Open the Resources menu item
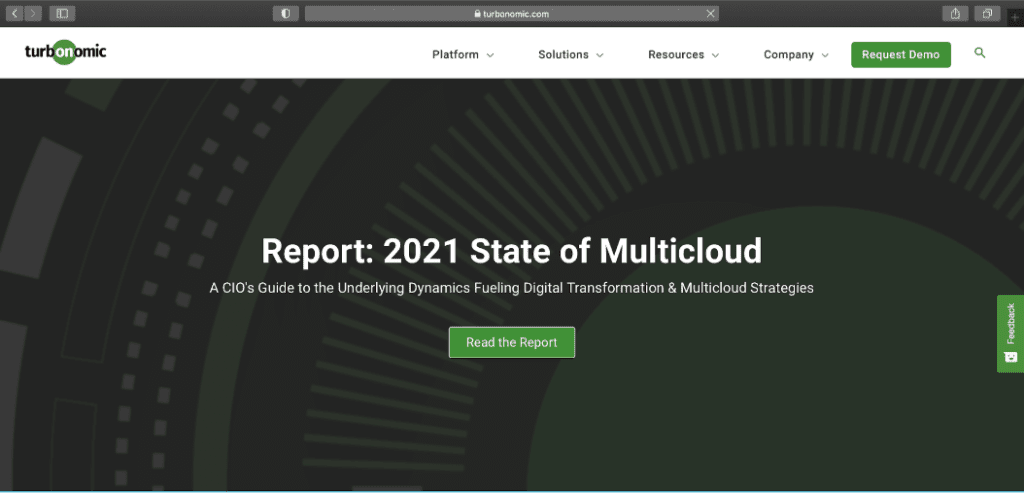The image size is (1024, 493). (675, 55)
